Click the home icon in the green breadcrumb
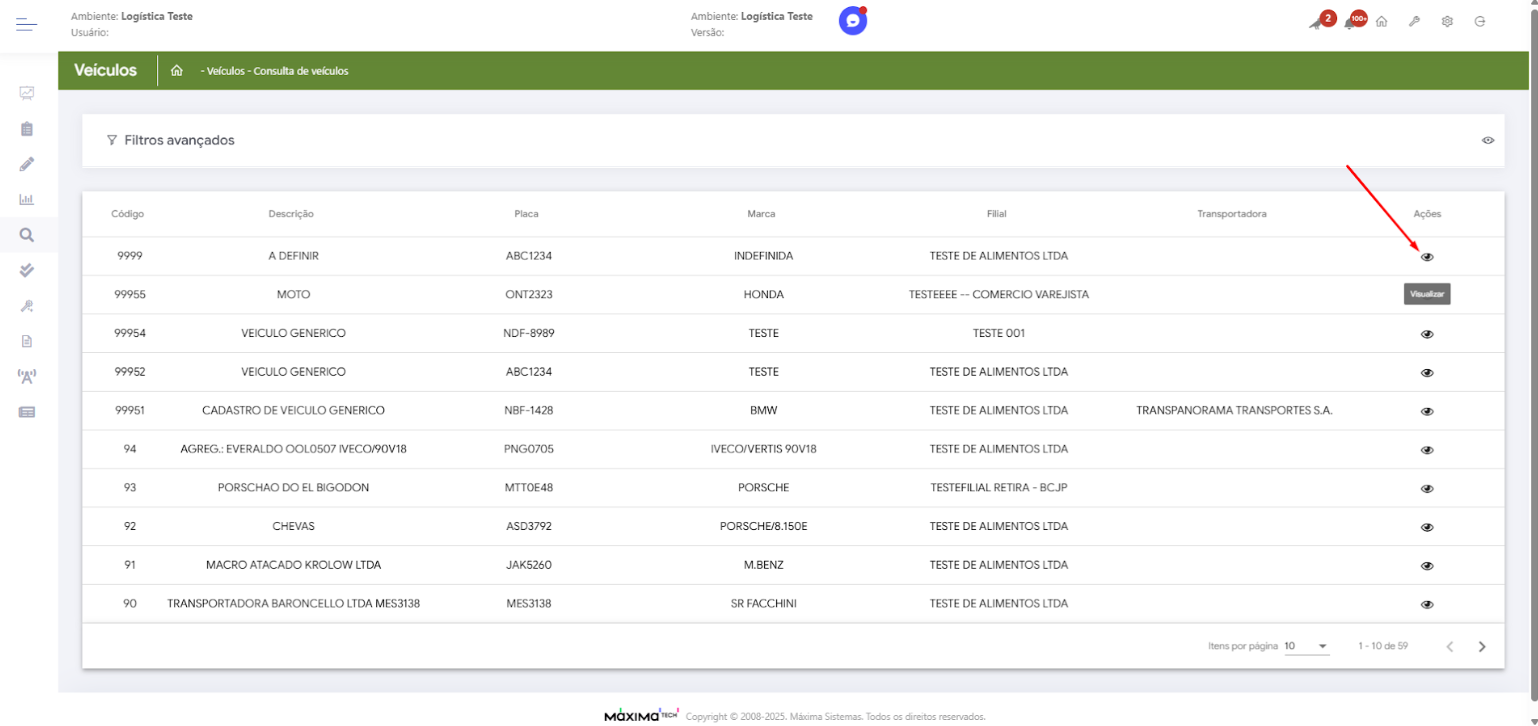The width and height of the screenshot is (1538, 726). [x=177, y=71]
